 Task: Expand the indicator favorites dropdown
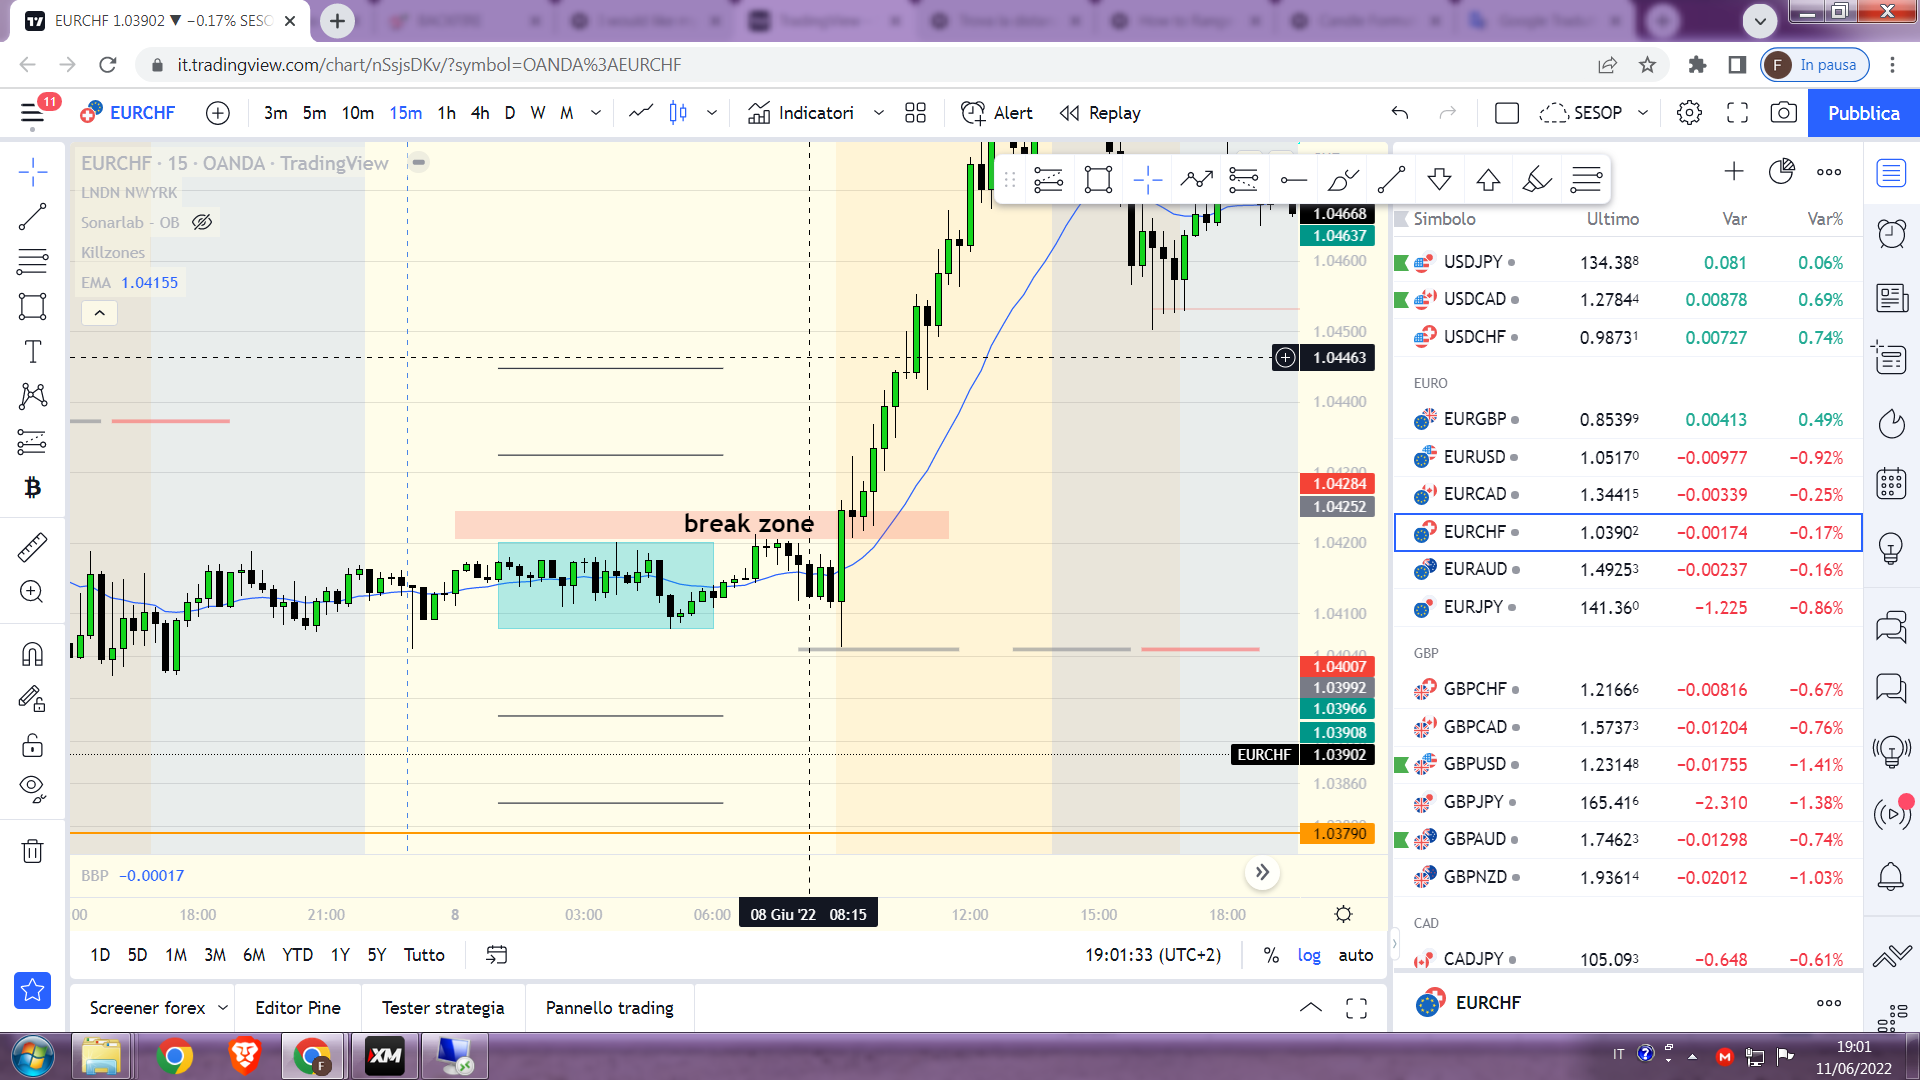tap(879, 113)
